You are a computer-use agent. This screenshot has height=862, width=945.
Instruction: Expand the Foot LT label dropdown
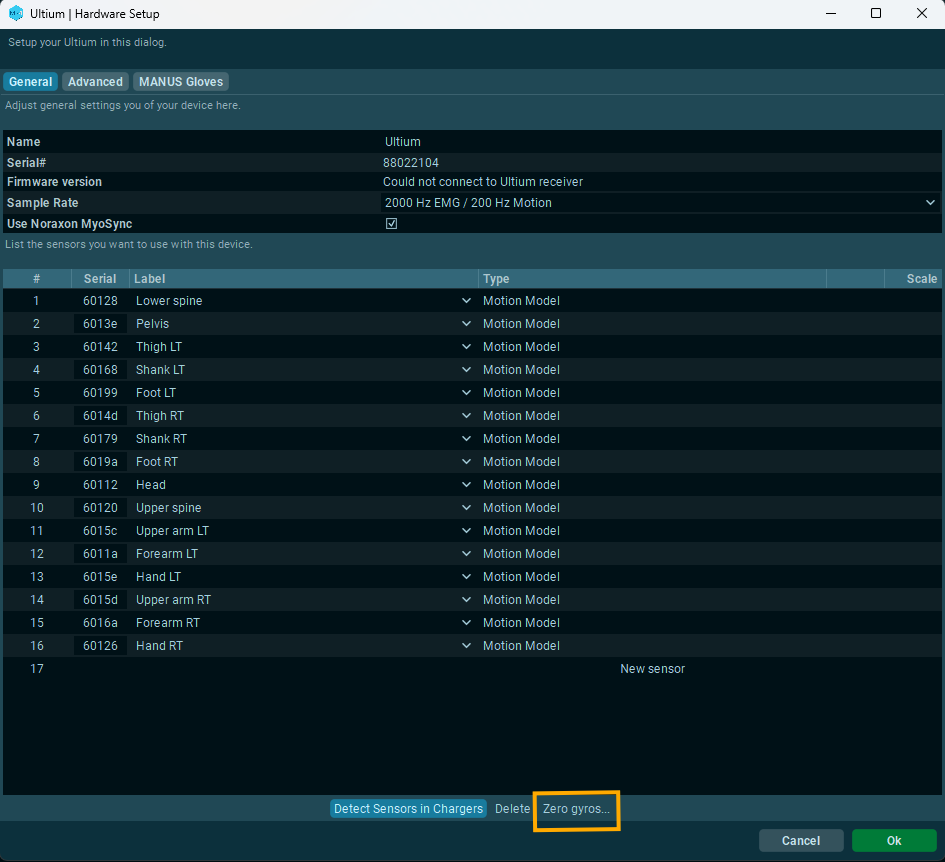click(466, 392)
